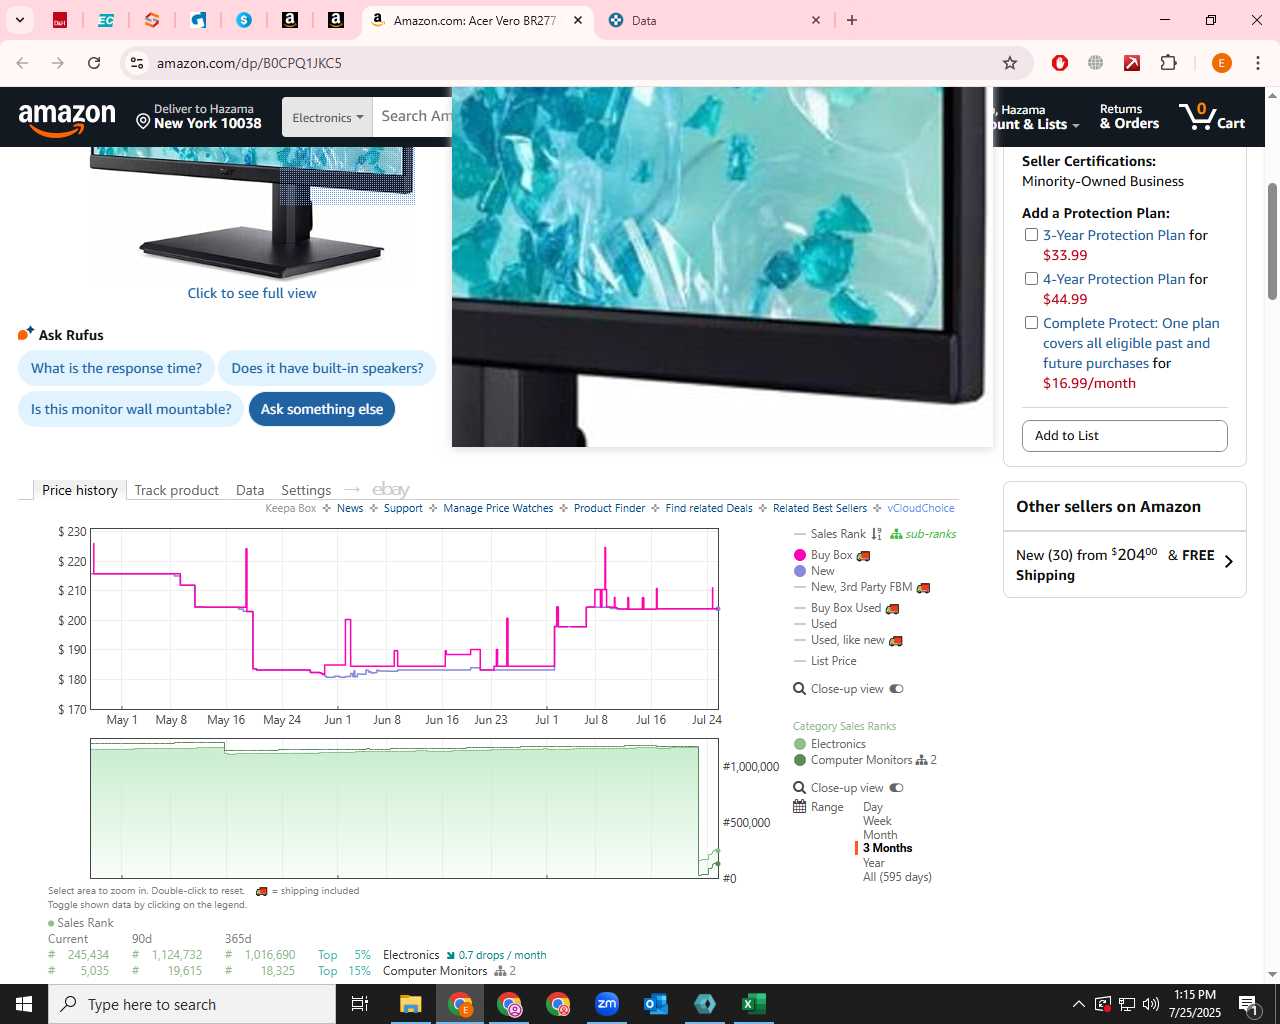Bookmark this page with the star icon
The image size is (1280, 1024).
(1010, 63)
